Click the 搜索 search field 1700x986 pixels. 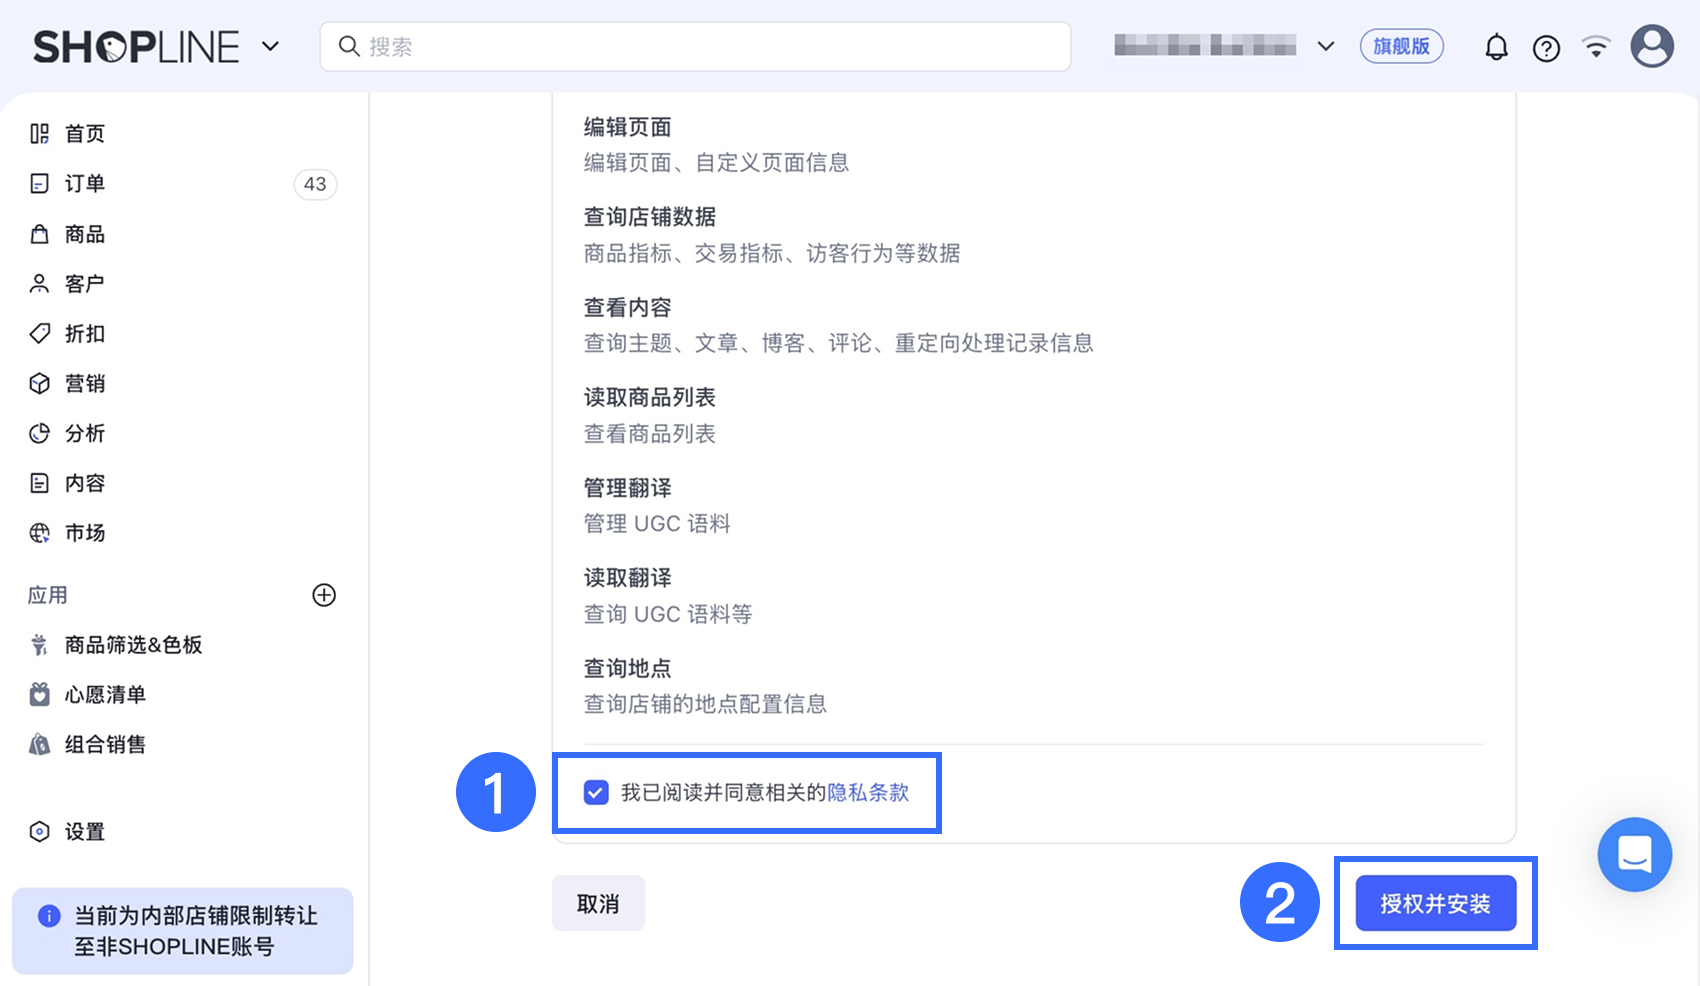point(695,47)
